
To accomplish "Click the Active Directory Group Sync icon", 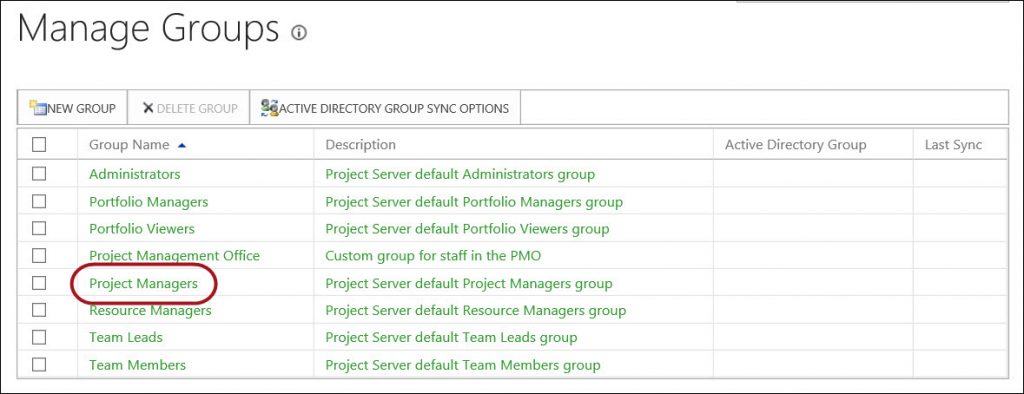I will tap(270, 107).
